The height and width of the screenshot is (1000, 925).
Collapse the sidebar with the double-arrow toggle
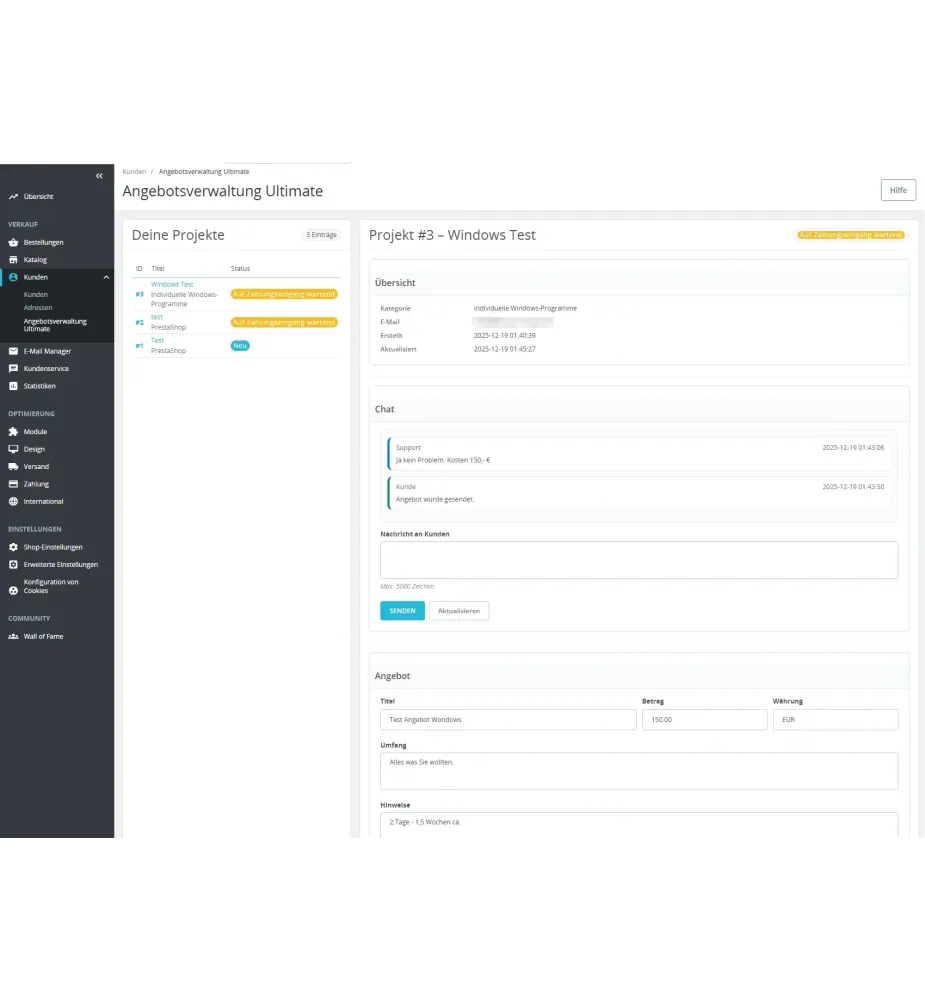click(x=99, y=175)
